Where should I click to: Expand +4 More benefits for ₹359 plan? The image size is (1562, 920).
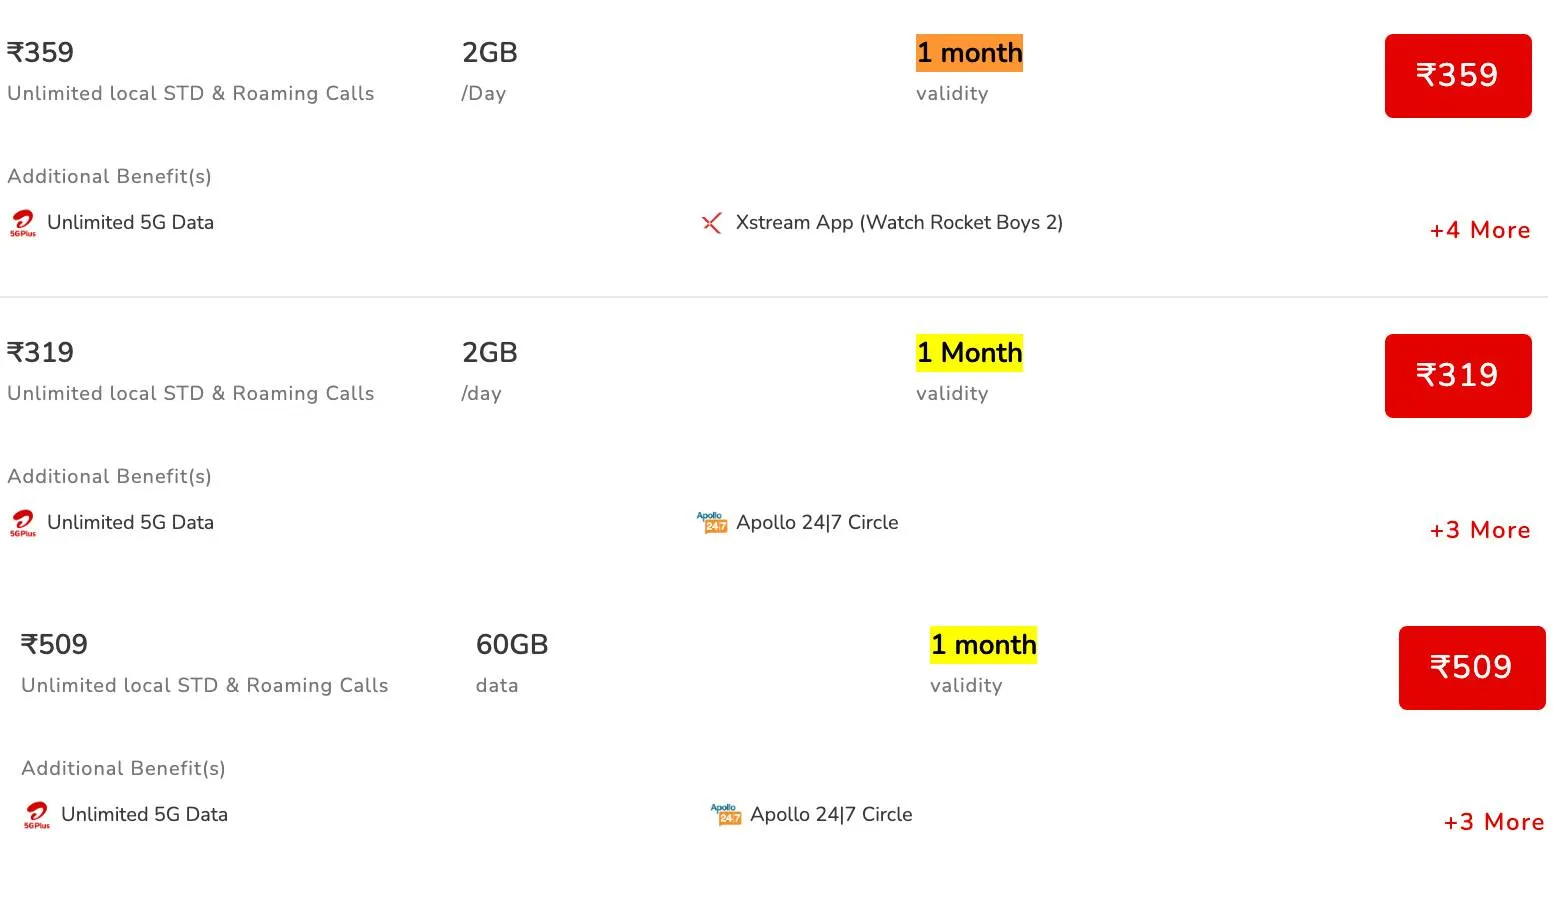pyautogui.click(x=1480, y=230)
